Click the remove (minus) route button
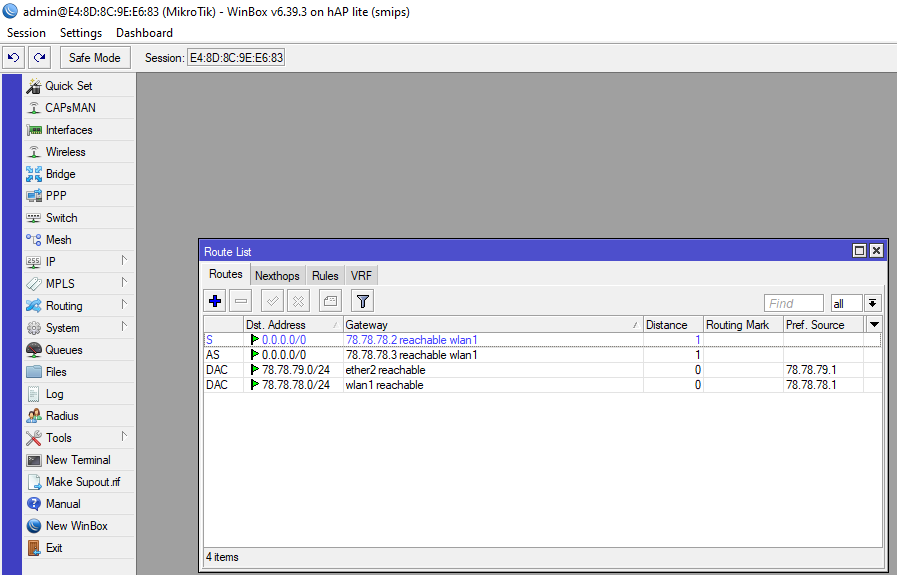Viewport: 897px width, 575px height. 241,301
